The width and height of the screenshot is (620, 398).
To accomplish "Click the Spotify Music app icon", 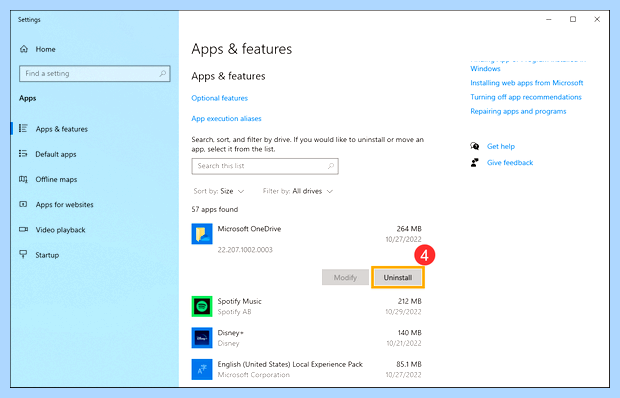I will 202,306.
